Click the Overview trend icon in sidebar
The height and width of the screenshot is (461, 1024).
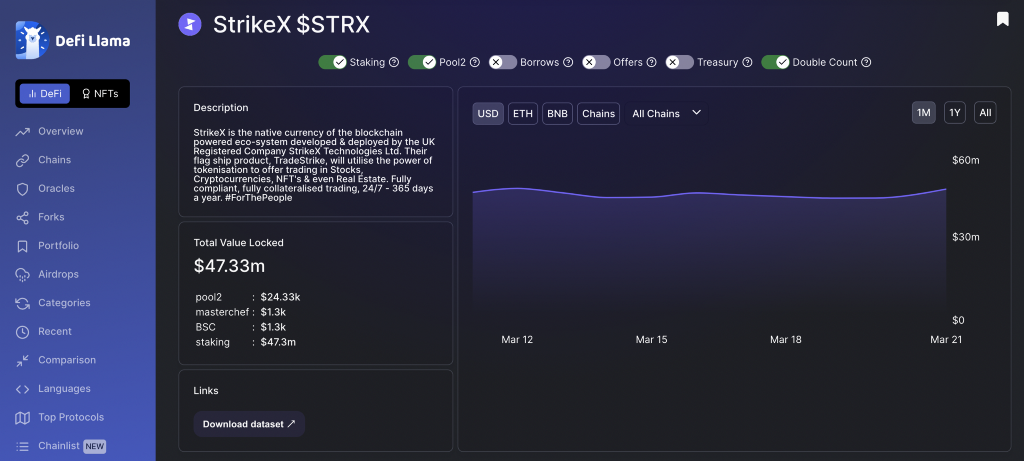23,131
